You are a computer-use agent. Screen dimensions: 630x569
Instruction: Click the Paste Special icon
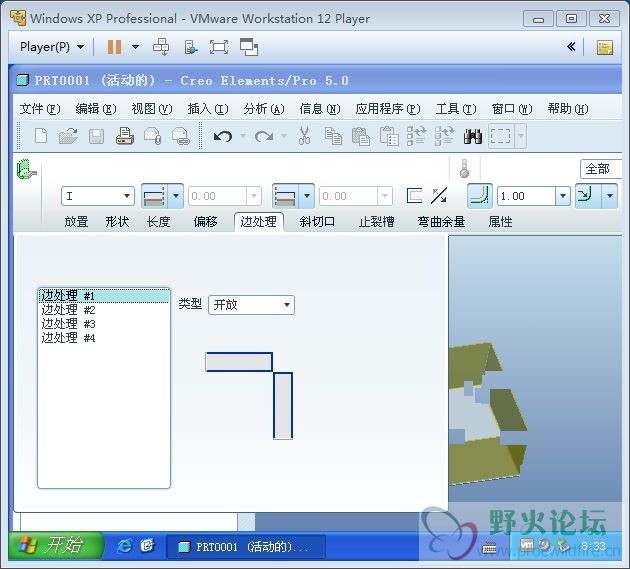[x=389, y=136]
